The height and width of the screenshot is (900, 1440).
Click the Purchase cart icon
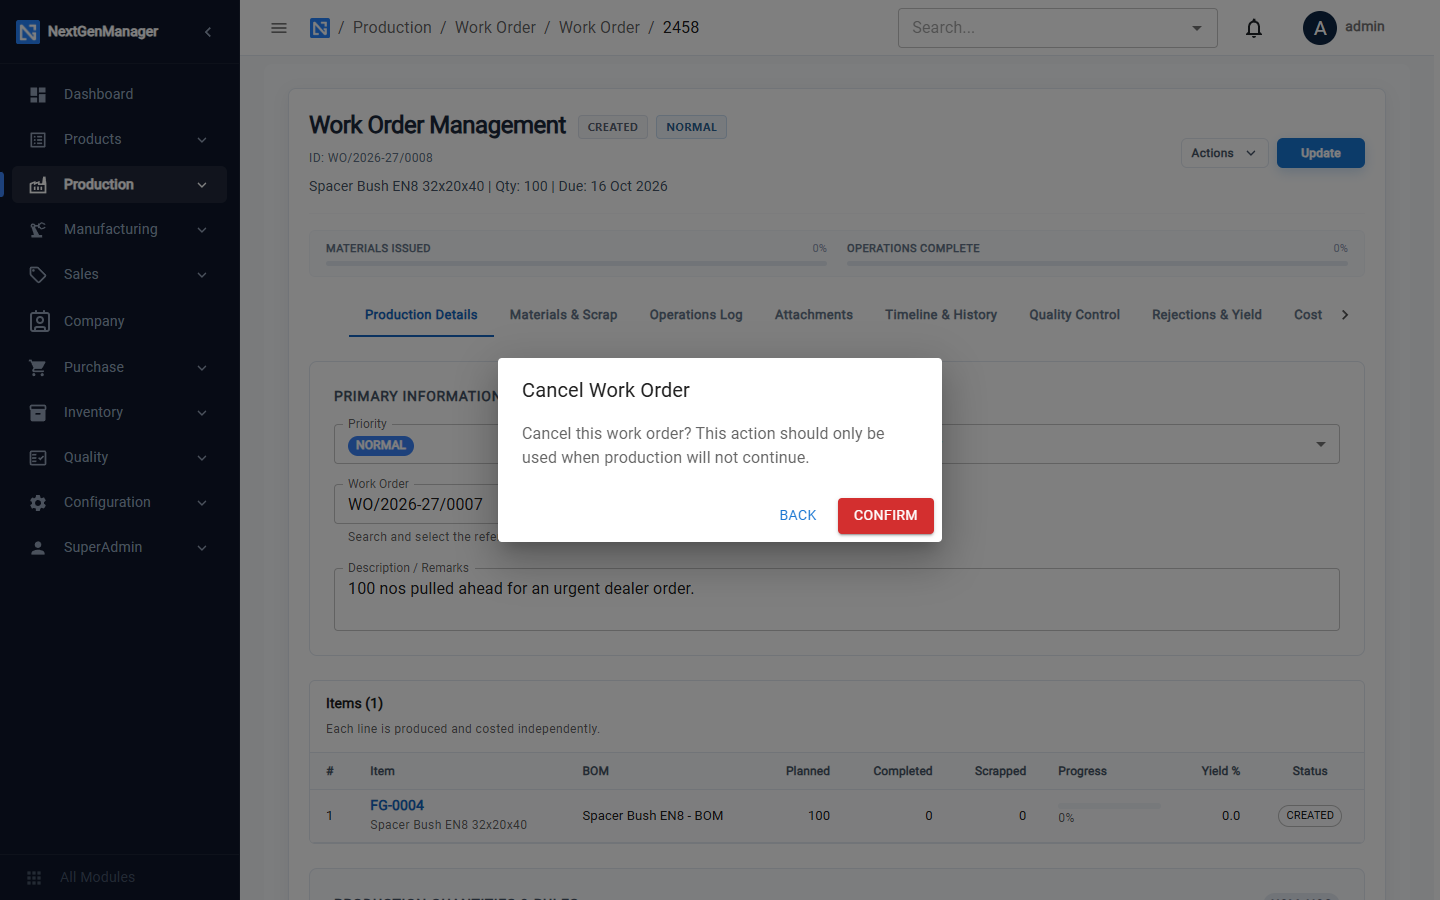click(x=38, y=368)
